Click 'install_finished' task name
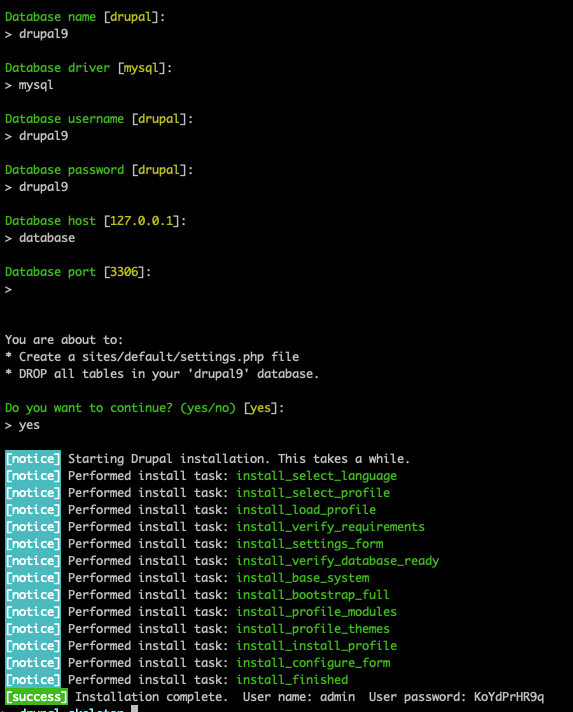Image resolution: width=573 pixels, height=712 pixels. point(292,680)
